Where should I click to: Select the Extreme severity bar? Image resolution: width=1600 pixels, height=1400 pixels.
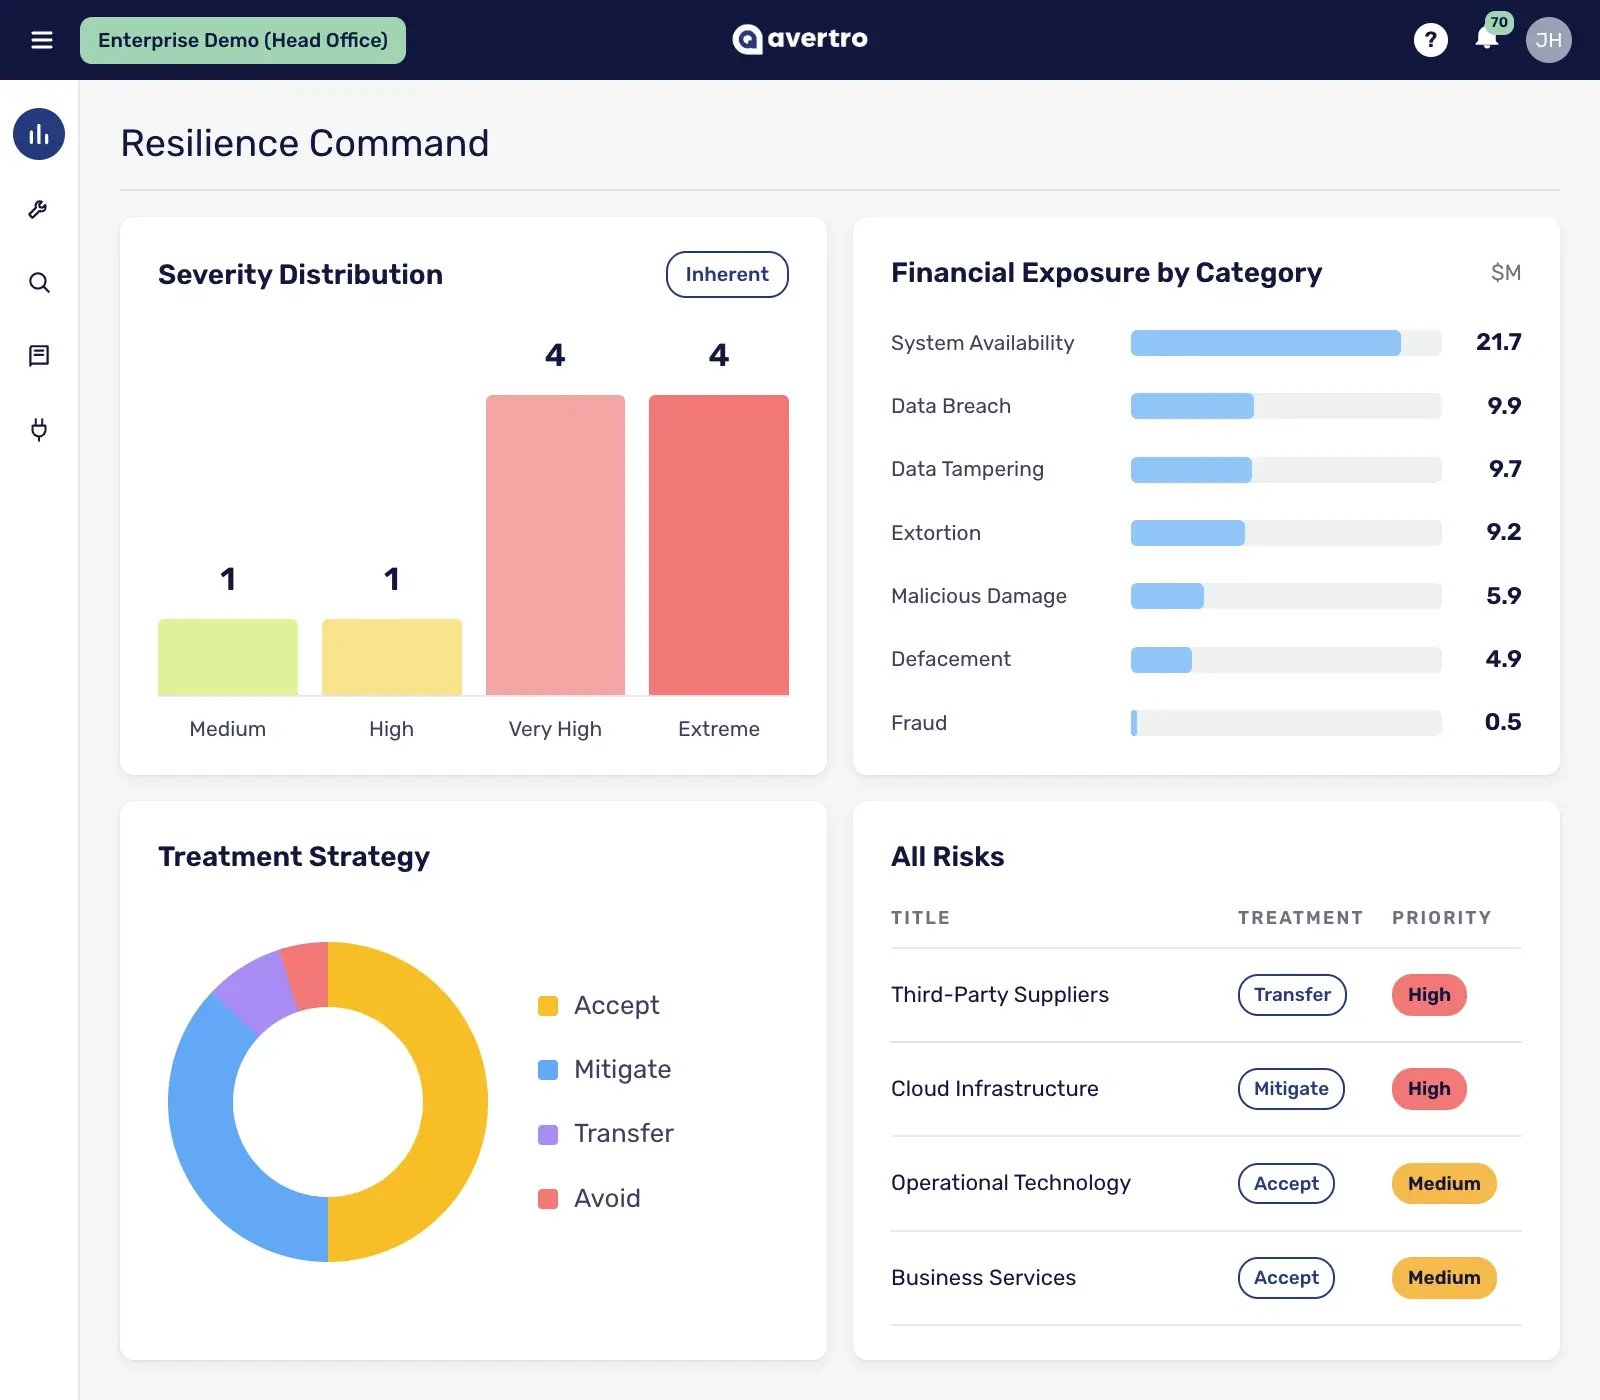tap(719, 545)
